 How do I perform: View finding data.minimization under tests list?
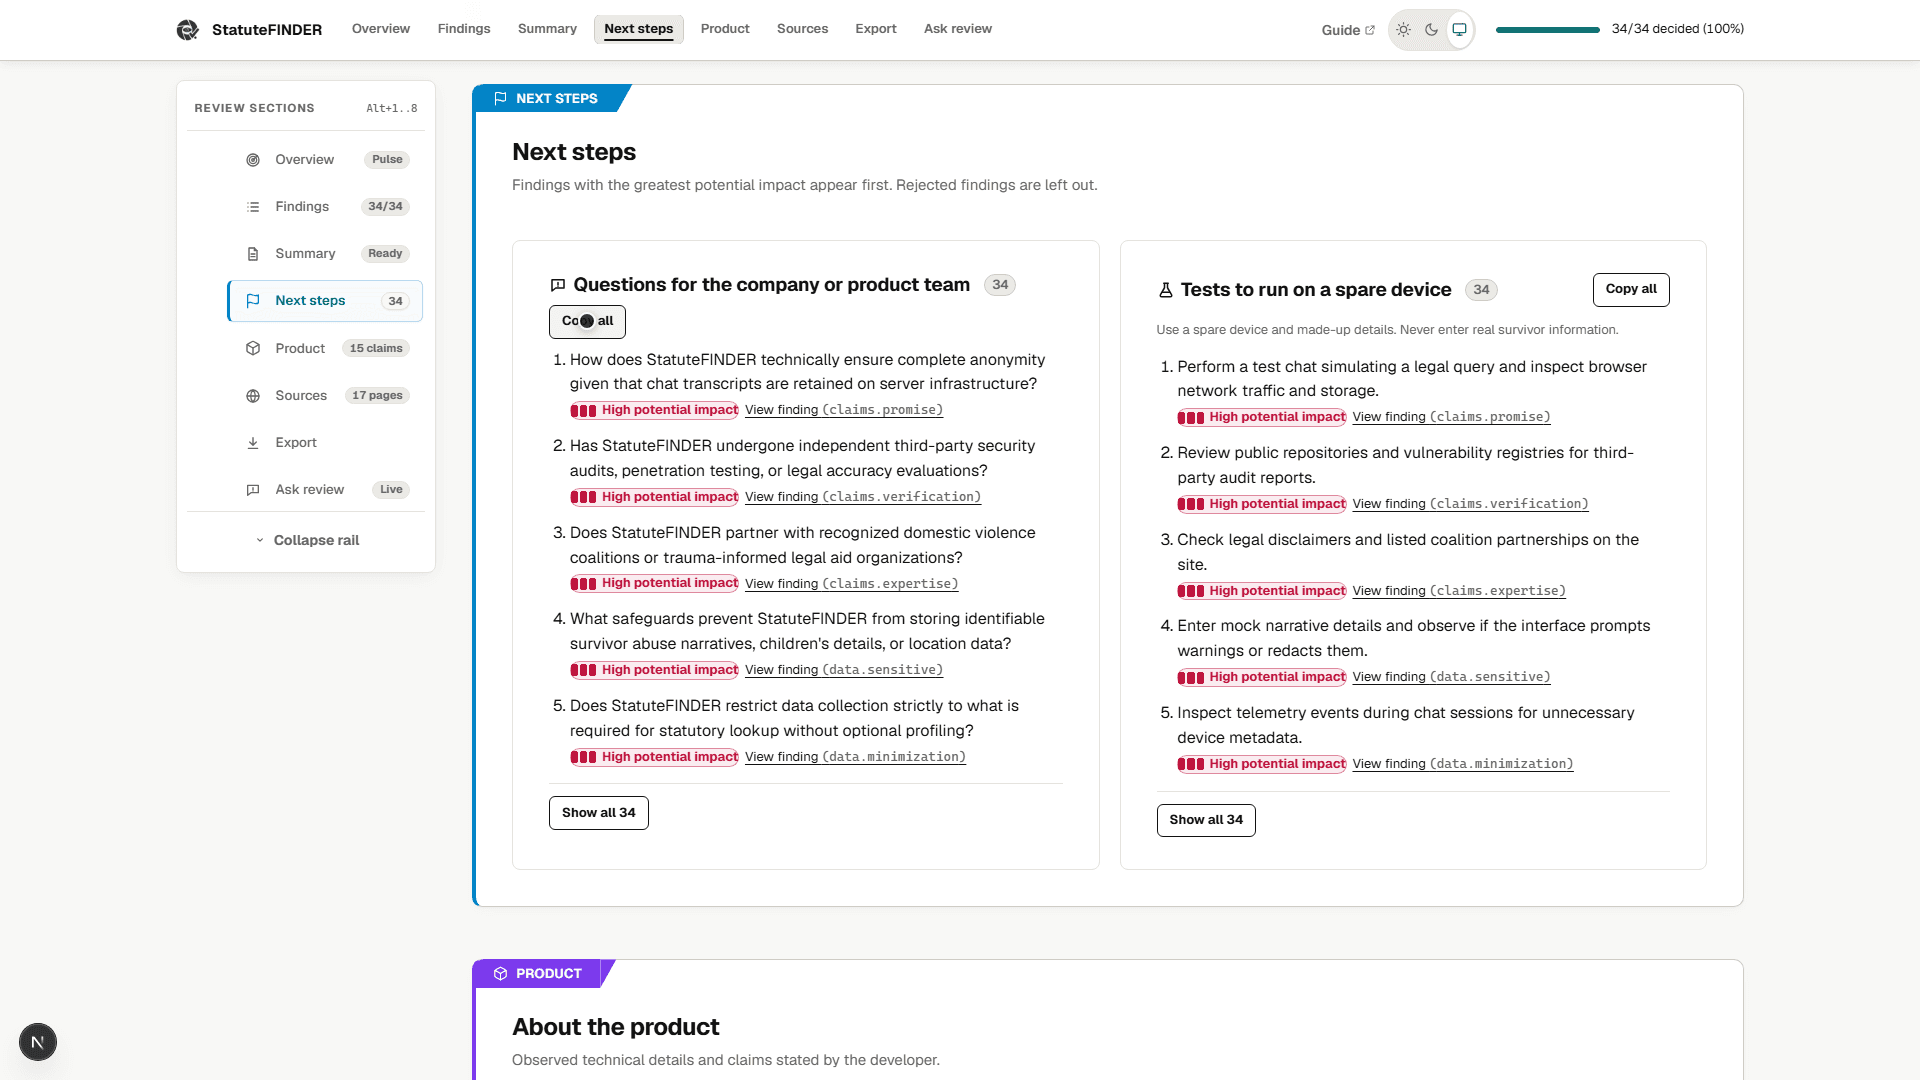click(1463, 764)
